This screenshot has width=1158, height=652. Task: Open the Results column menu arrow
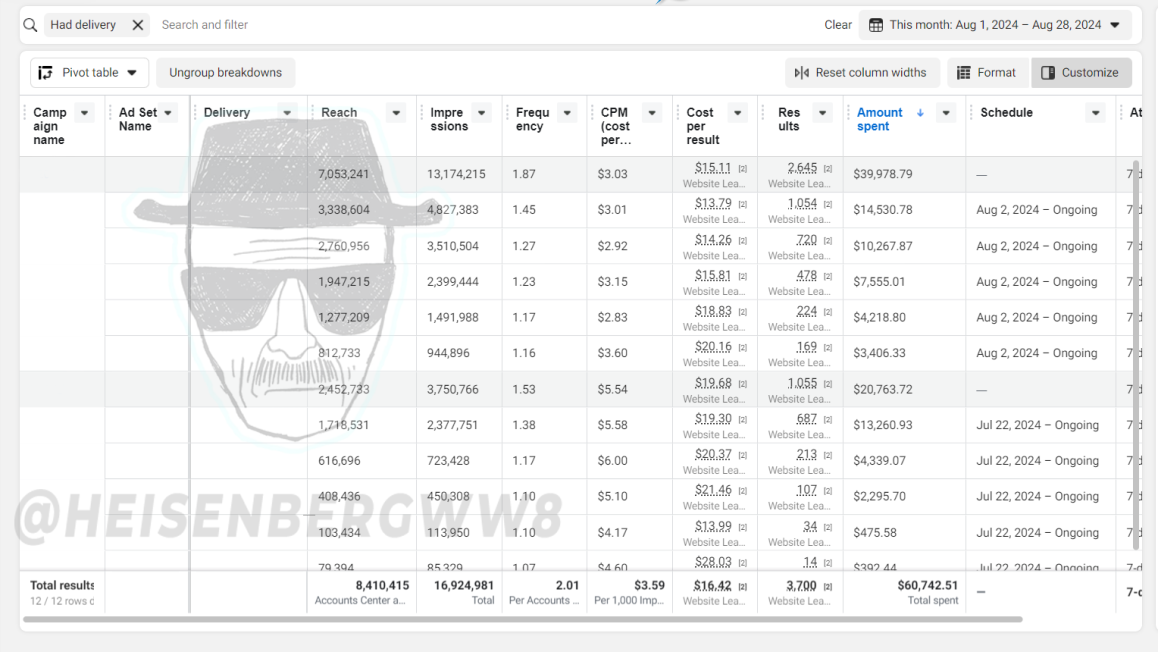[x=822, y=113]
